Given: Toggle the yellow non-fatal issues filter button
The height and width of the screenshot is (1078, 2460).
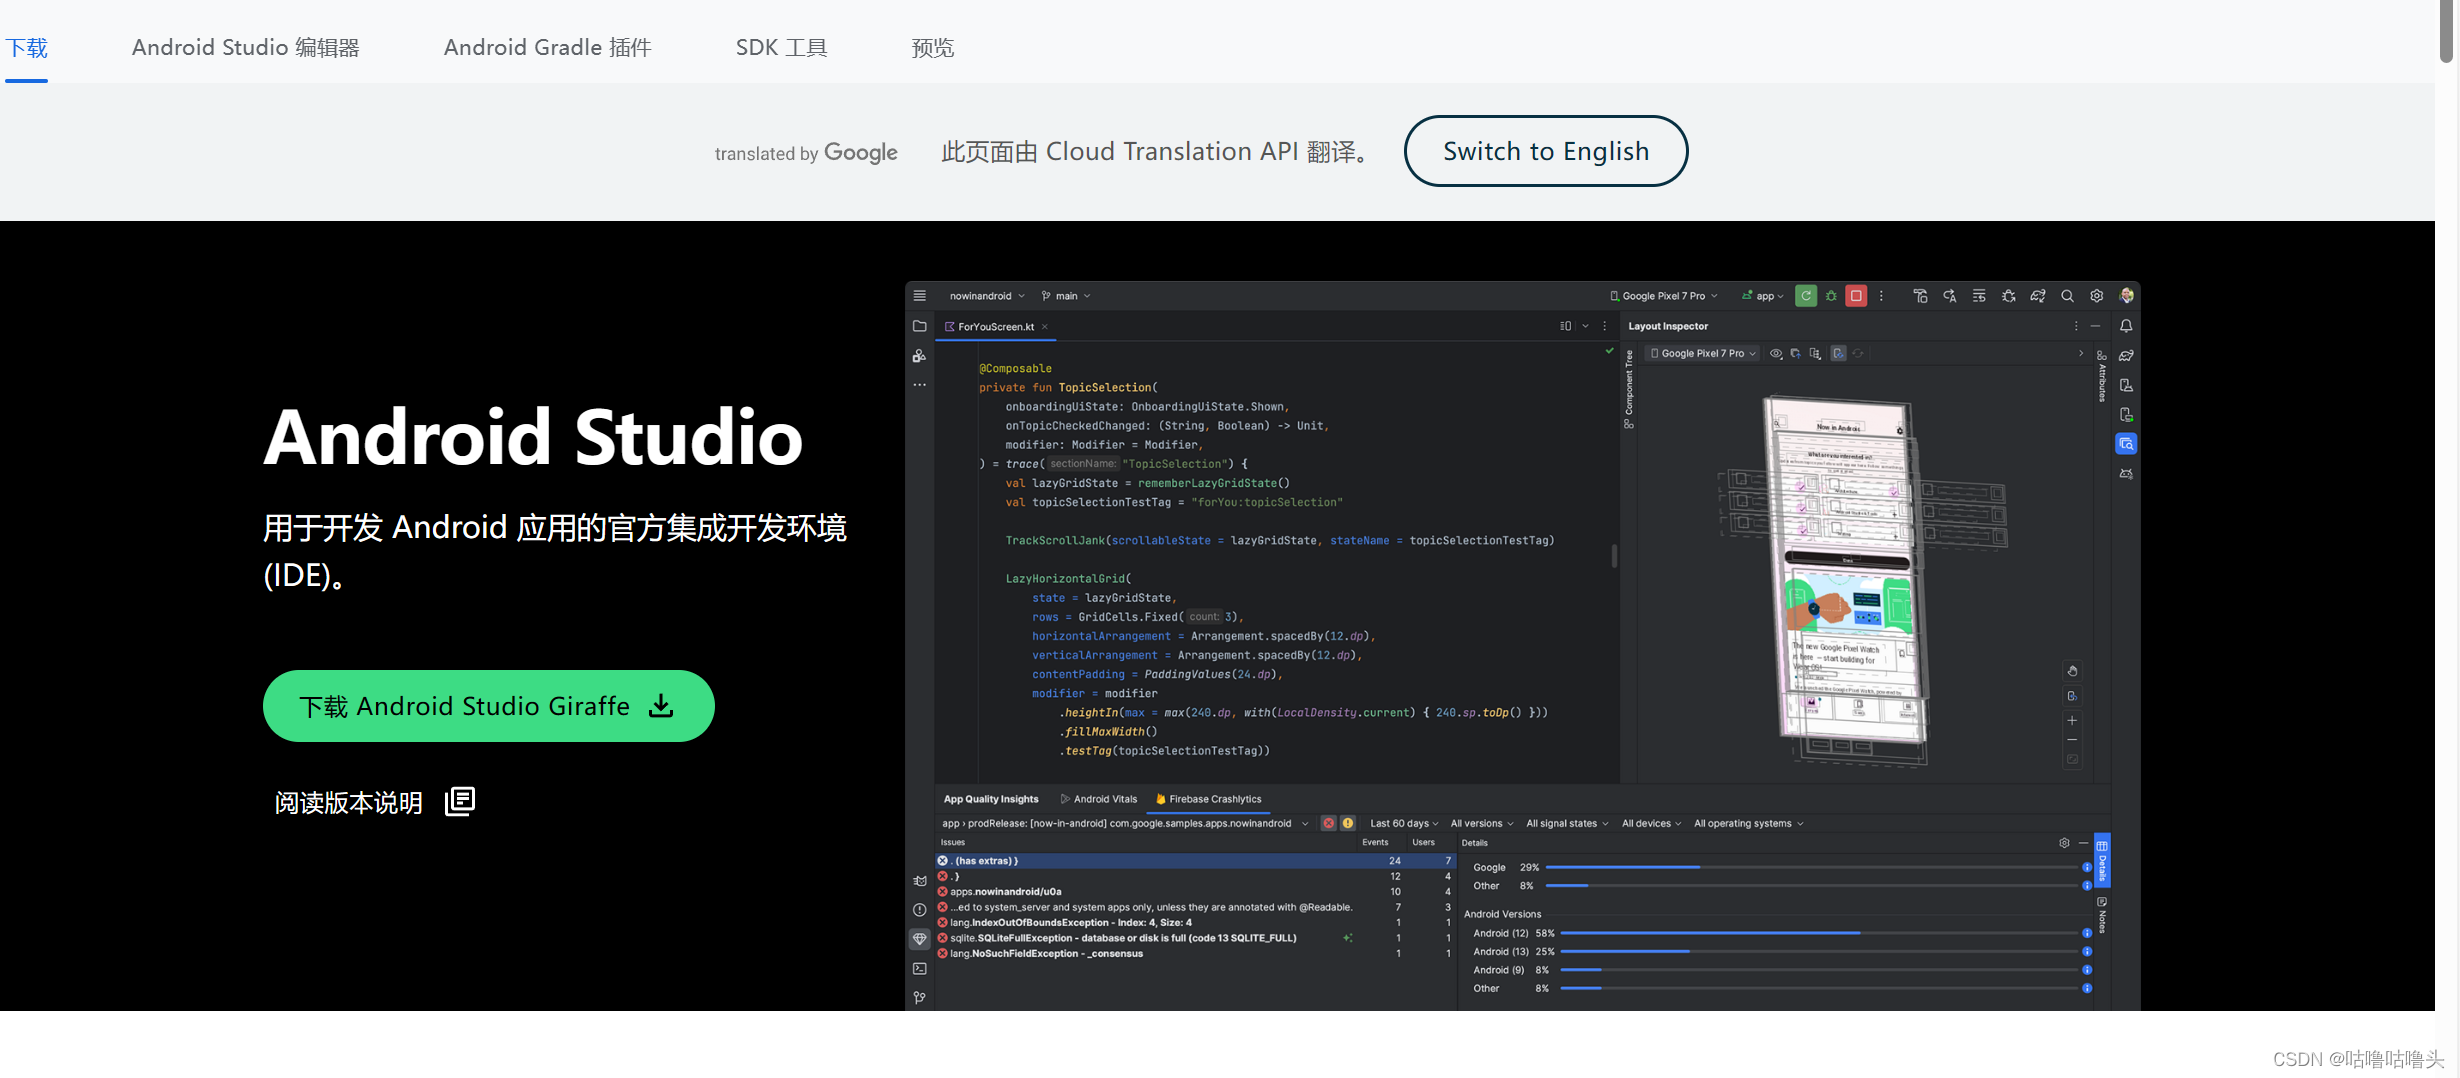Looking at the screenshot, I should coord(1348,823).
